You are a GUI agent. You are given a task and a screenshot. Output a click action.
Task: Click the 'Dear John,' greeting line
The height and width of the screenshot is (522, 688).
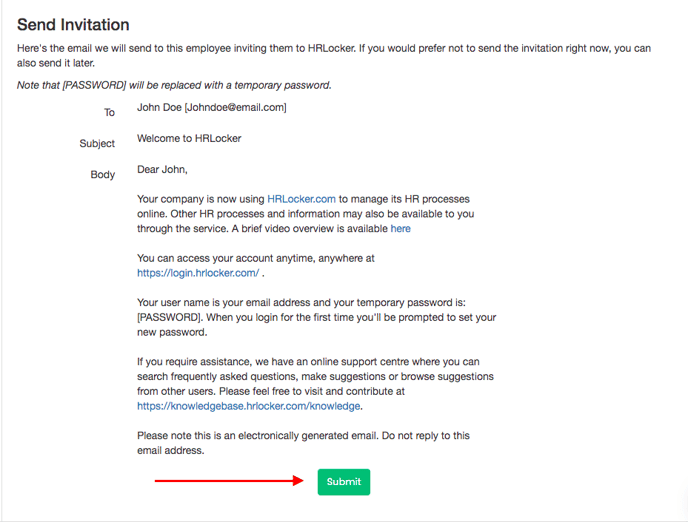pyautogui.click(x=162, y=169)
